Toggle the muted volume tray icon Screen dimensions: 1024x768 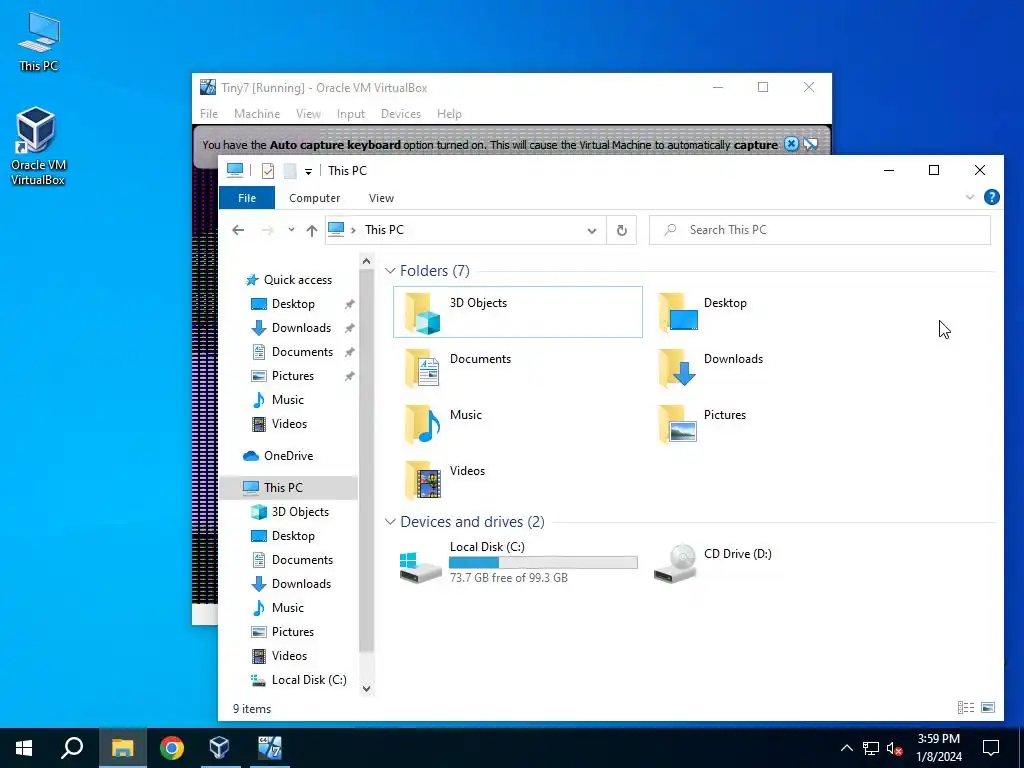[895, 748]
